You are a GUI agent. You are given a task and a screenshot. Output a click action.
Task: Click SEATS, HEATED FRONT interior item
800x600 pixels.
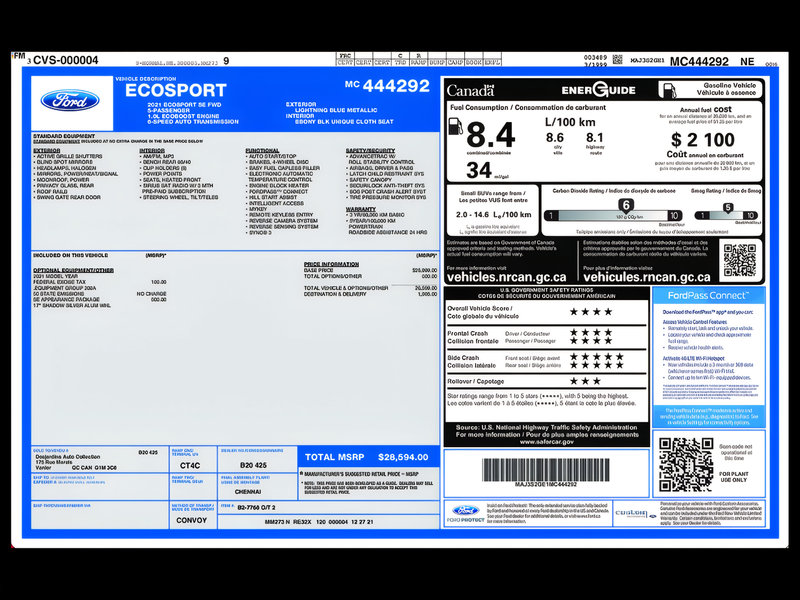pyautogui.click(x=170, y=180)
